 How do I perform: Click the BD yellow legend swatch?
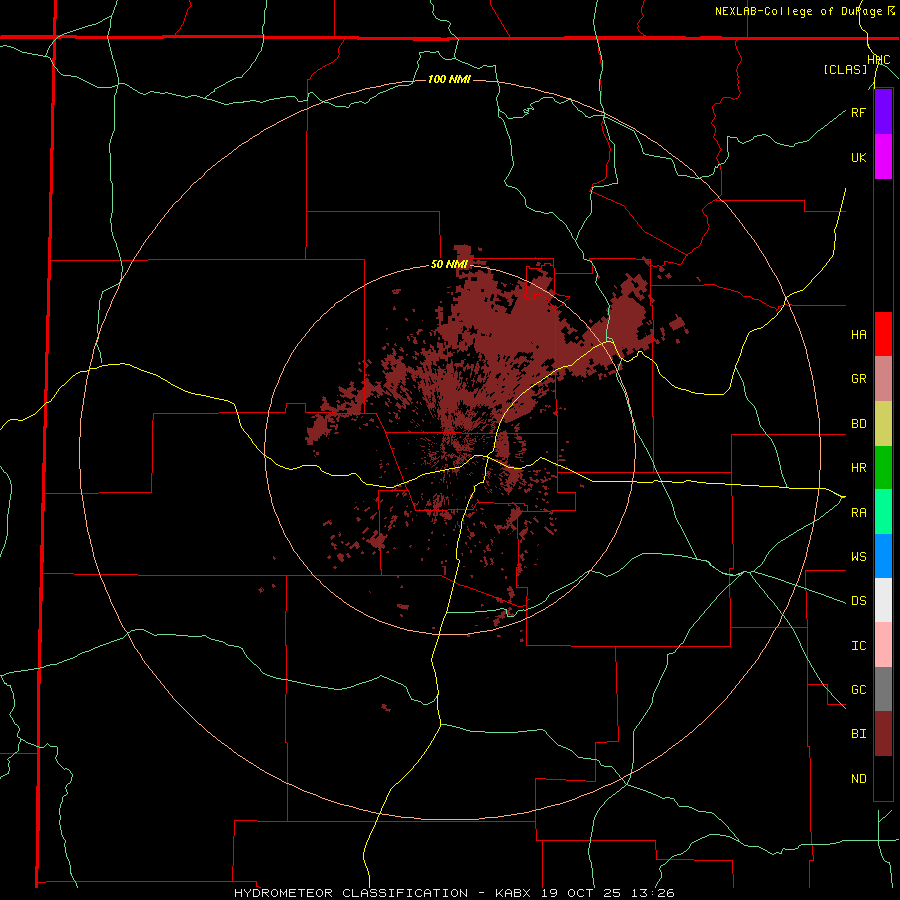pyautogui.click(x=883, y=423)
